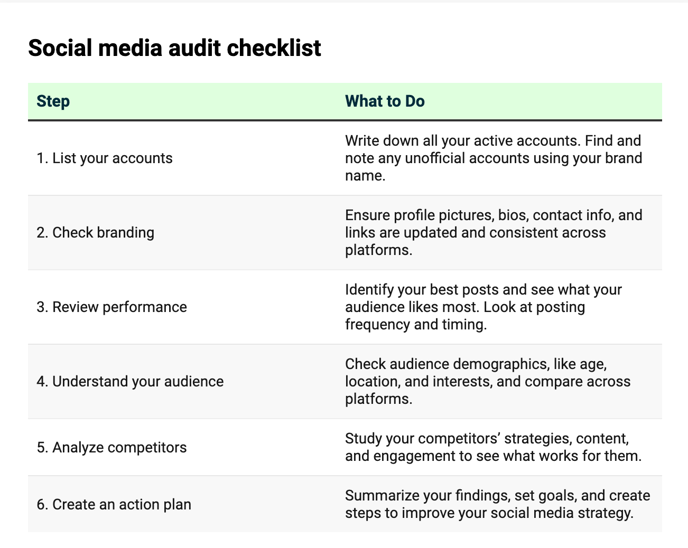Click the word 'platforms.' in the branding row
This screenshot has width=688, height=548.
pos(378,250)
